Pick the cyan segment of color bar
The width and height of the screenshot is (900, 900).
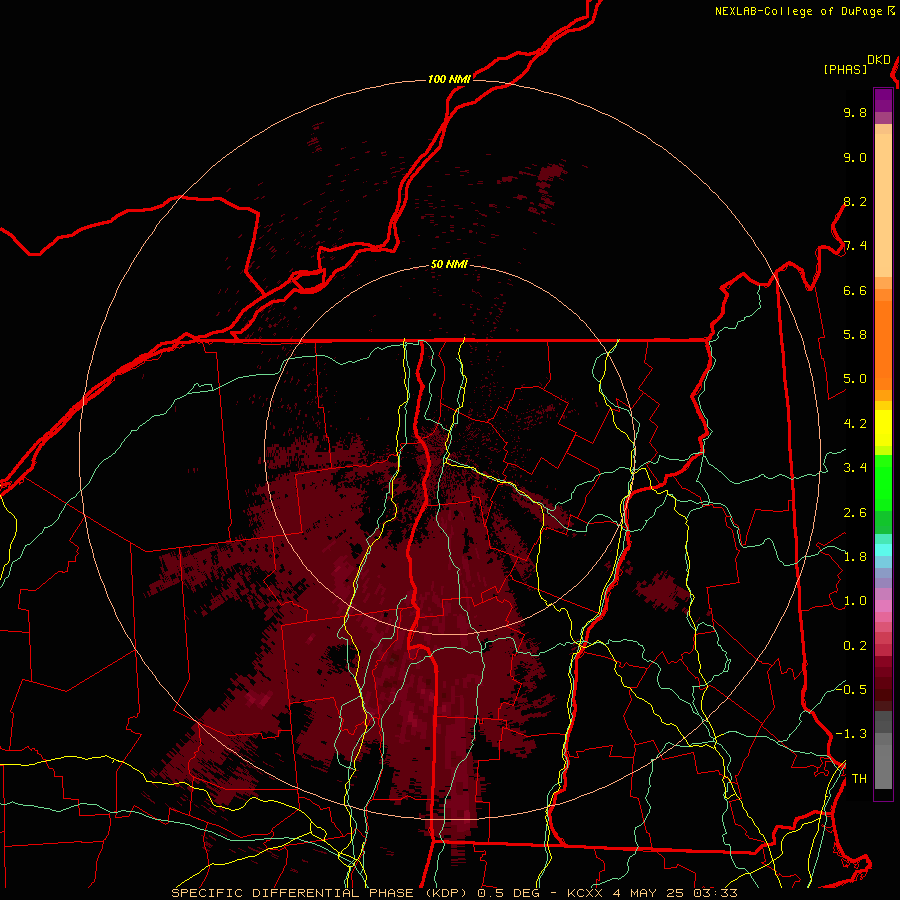coord(883,550)
